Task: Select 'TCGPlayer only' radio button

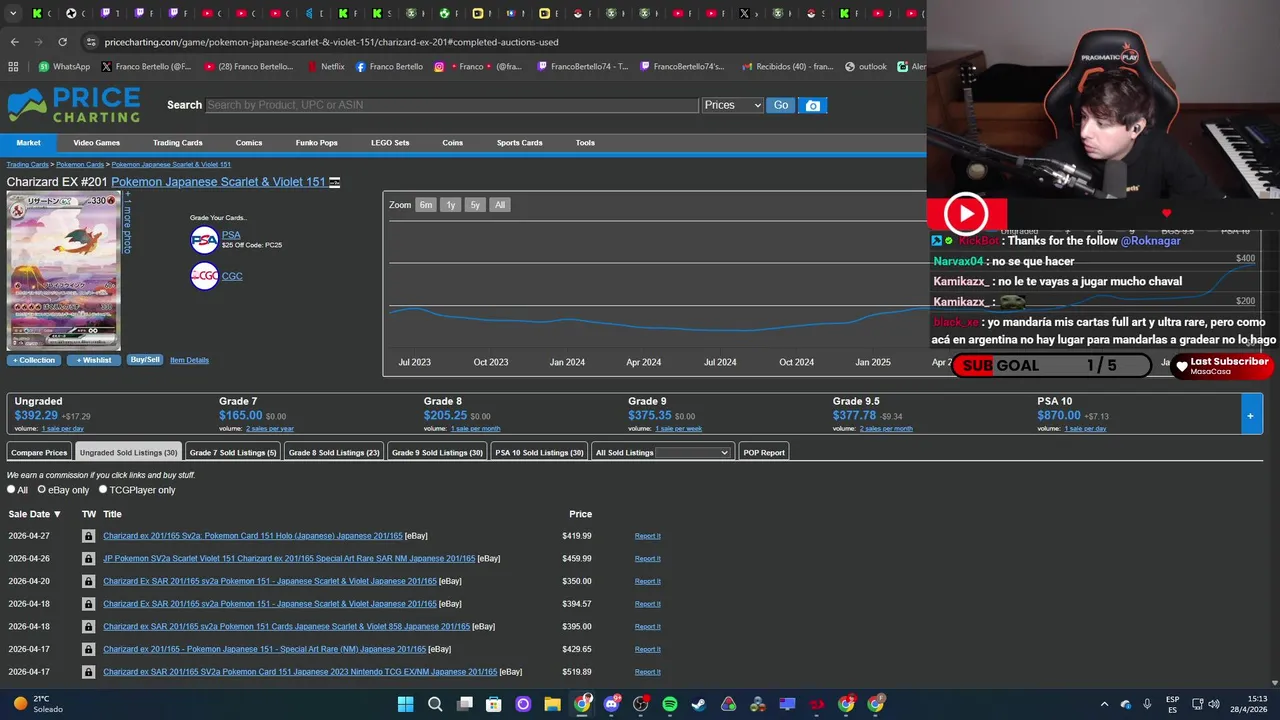Action: tap(103, 490)
